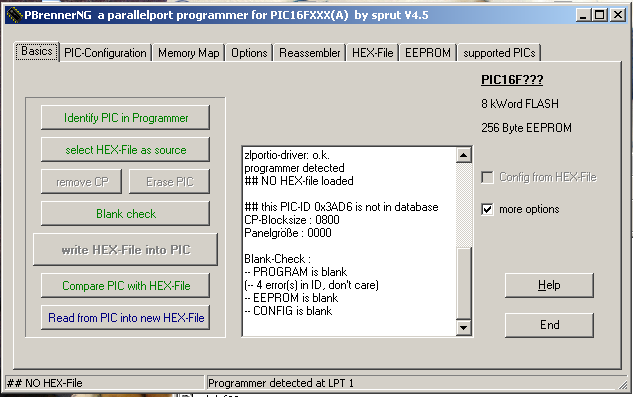Open the HEX-File tab

click(373, 53)
